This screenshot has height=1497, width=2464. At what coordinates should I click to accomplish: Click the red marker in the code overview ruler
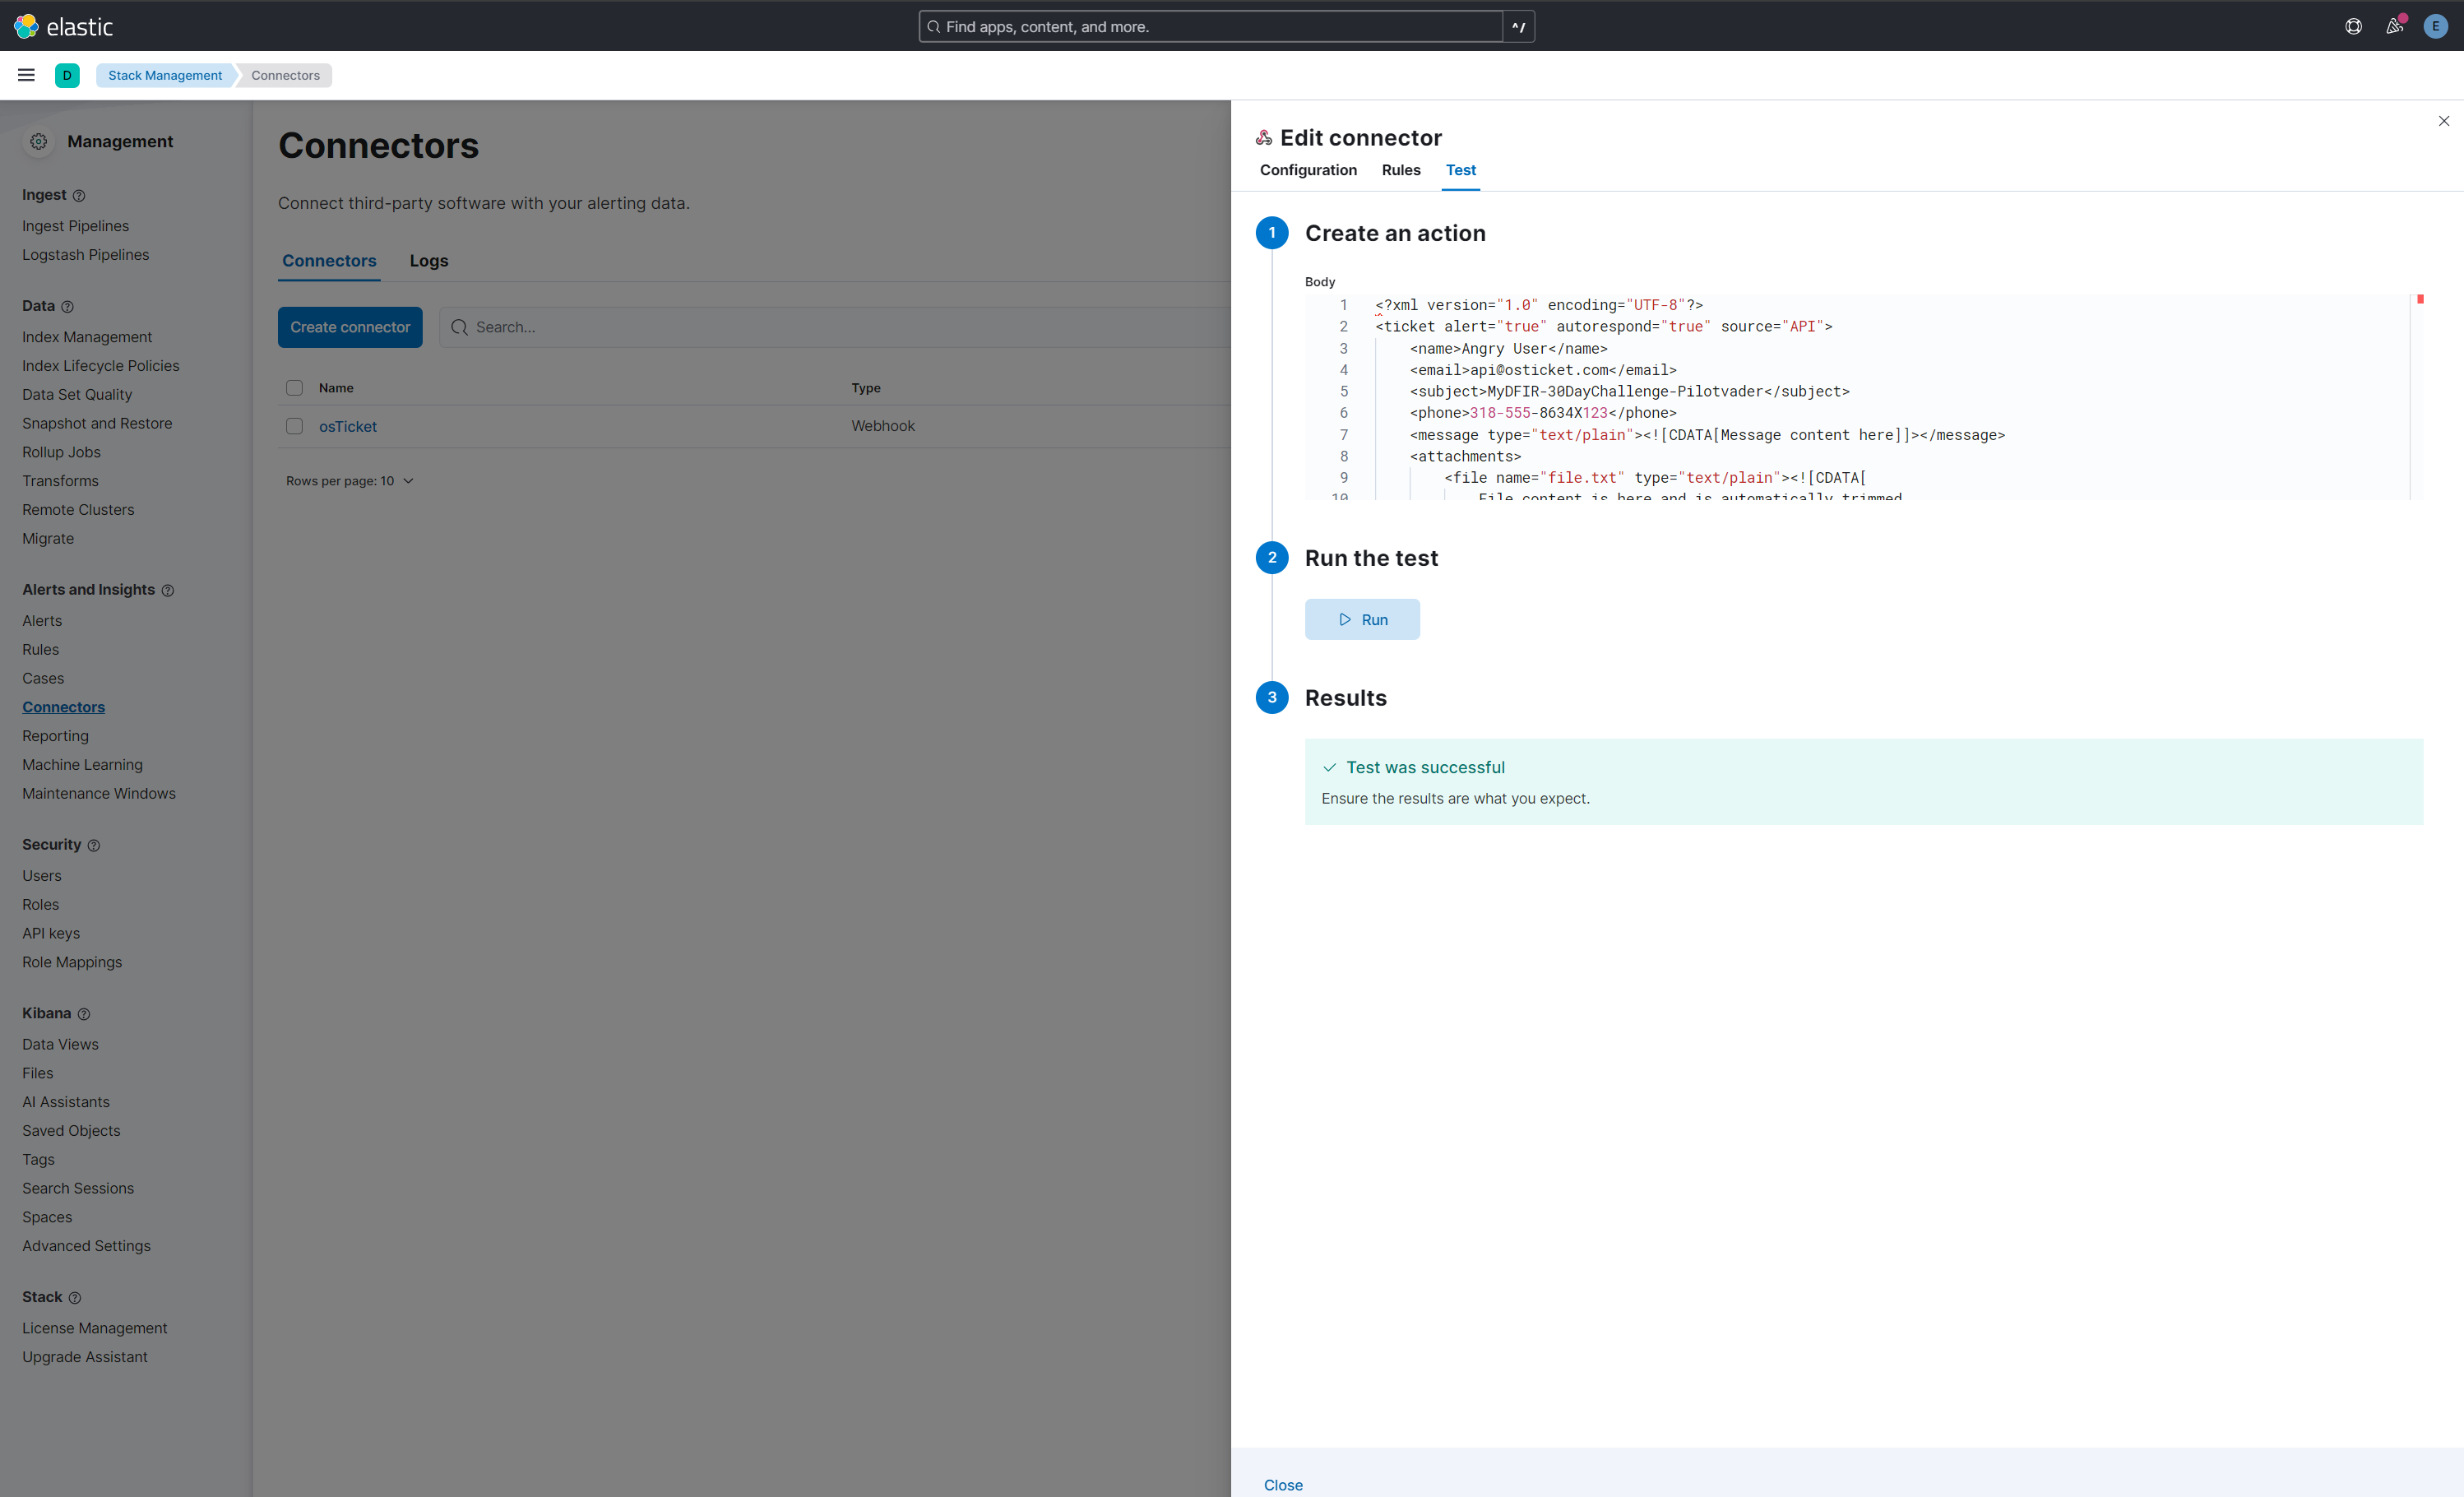click(2421, 300)
